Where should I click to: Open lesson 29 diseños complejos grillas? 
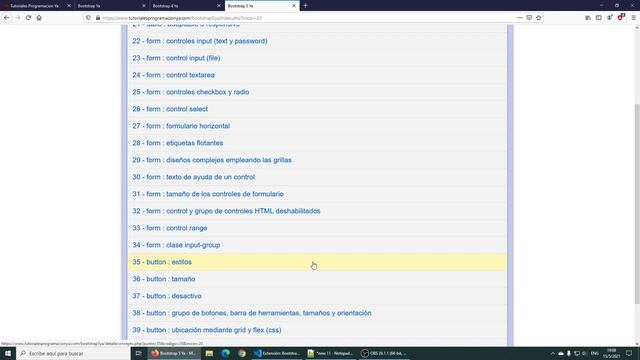click(x=212, y=160)
